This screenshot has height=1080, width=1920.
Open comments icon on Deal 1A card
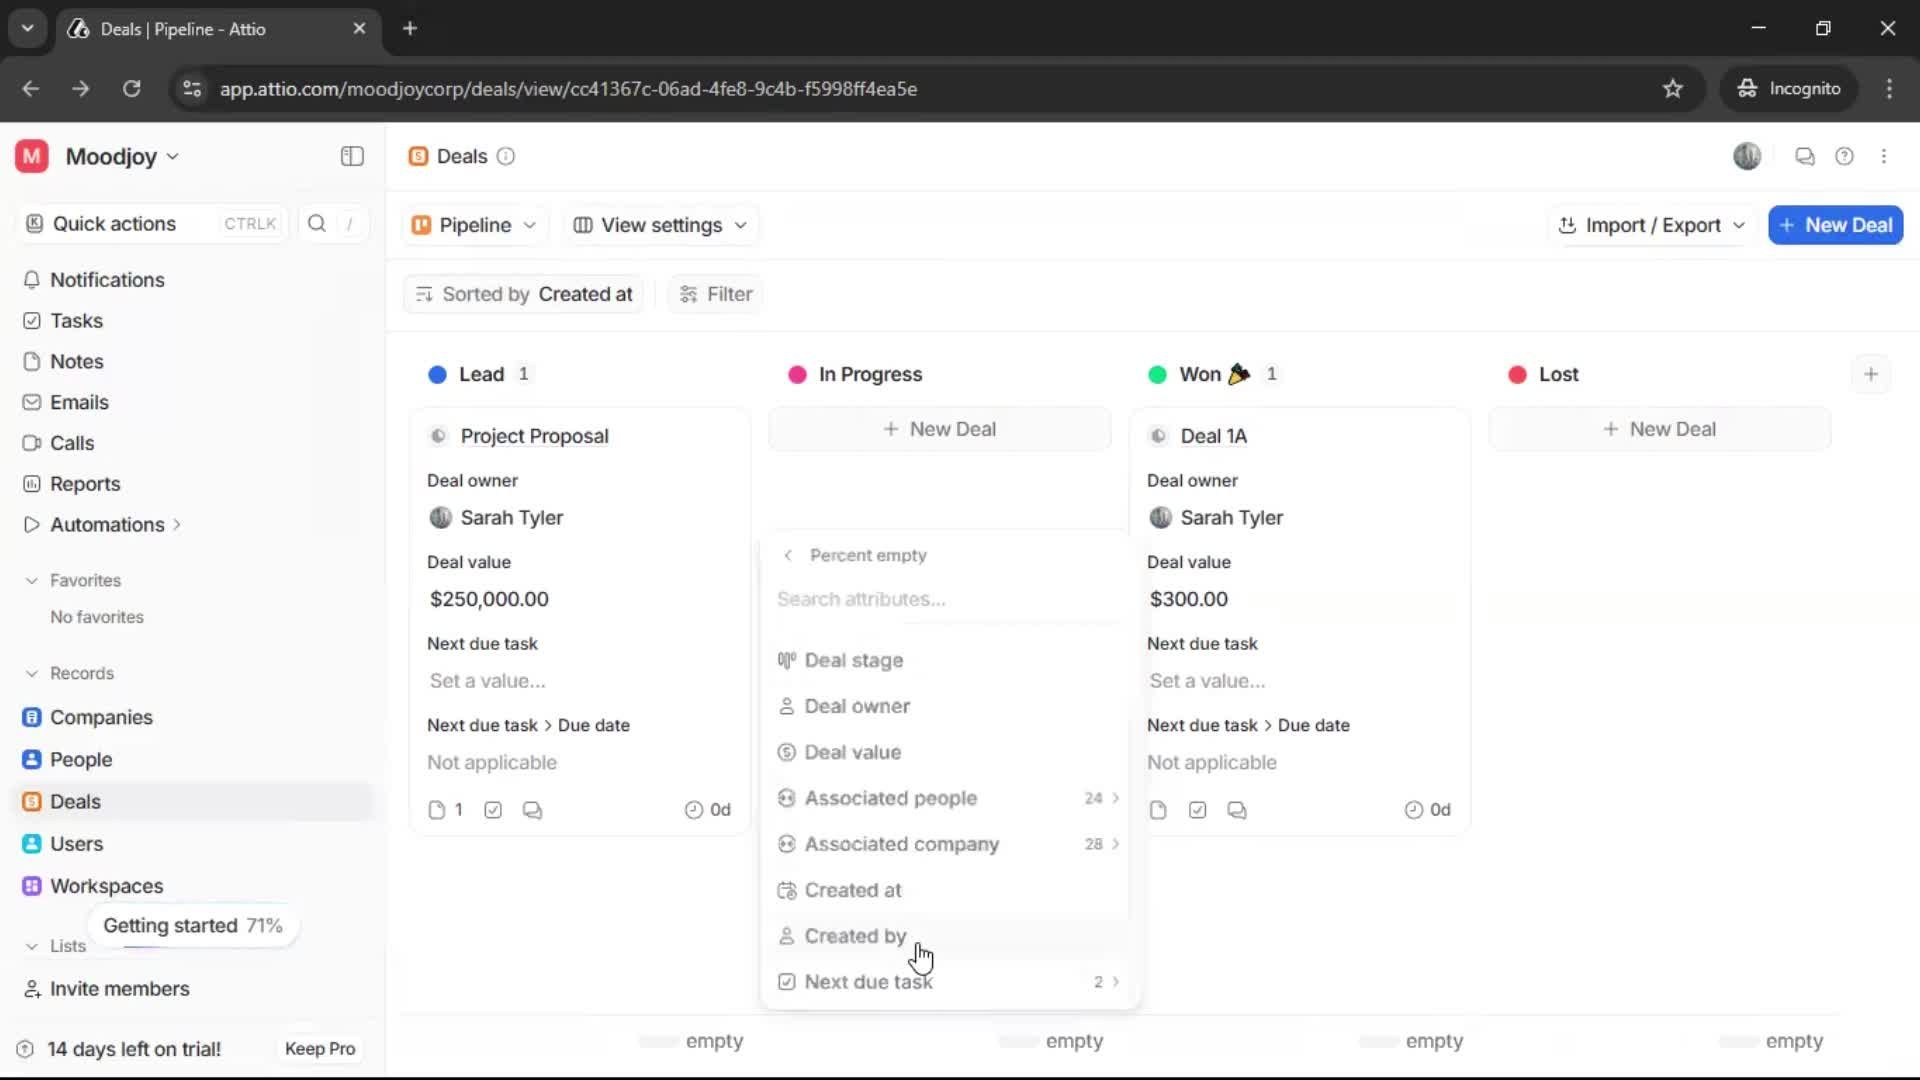1237,810
